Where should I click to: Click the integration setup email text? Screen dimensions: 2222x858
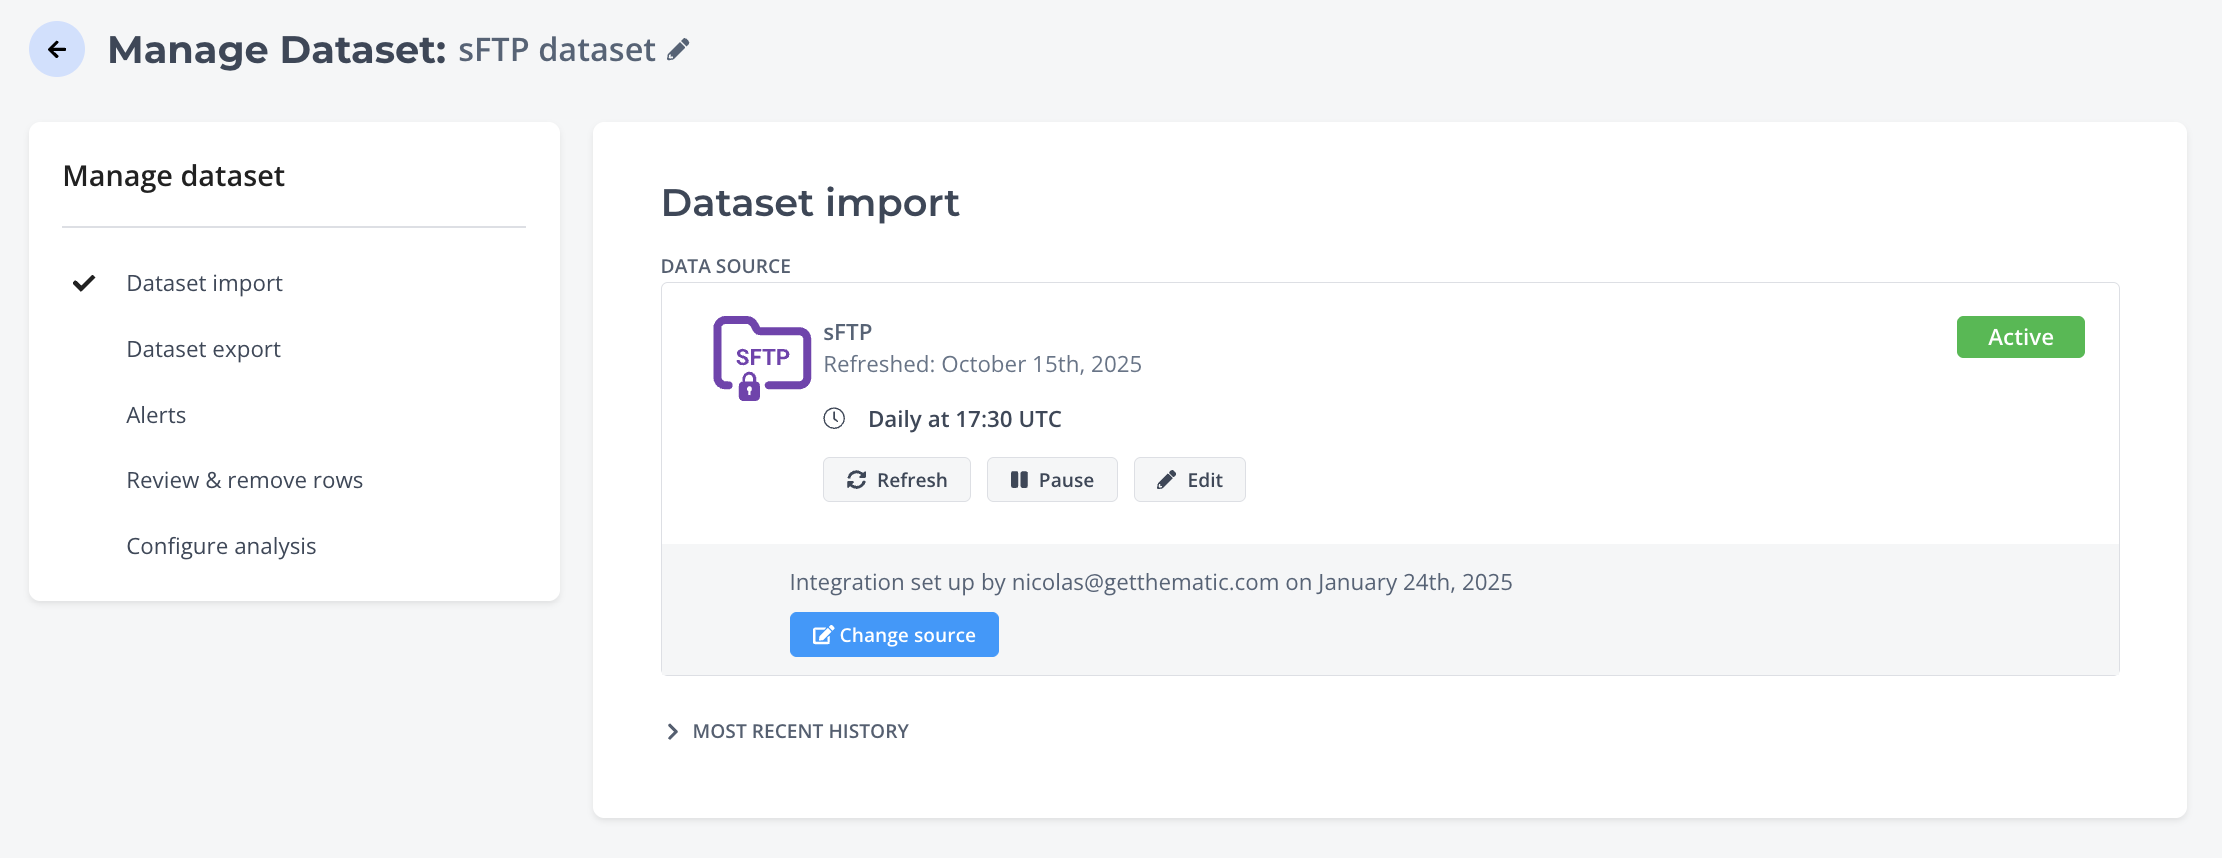1145,582
